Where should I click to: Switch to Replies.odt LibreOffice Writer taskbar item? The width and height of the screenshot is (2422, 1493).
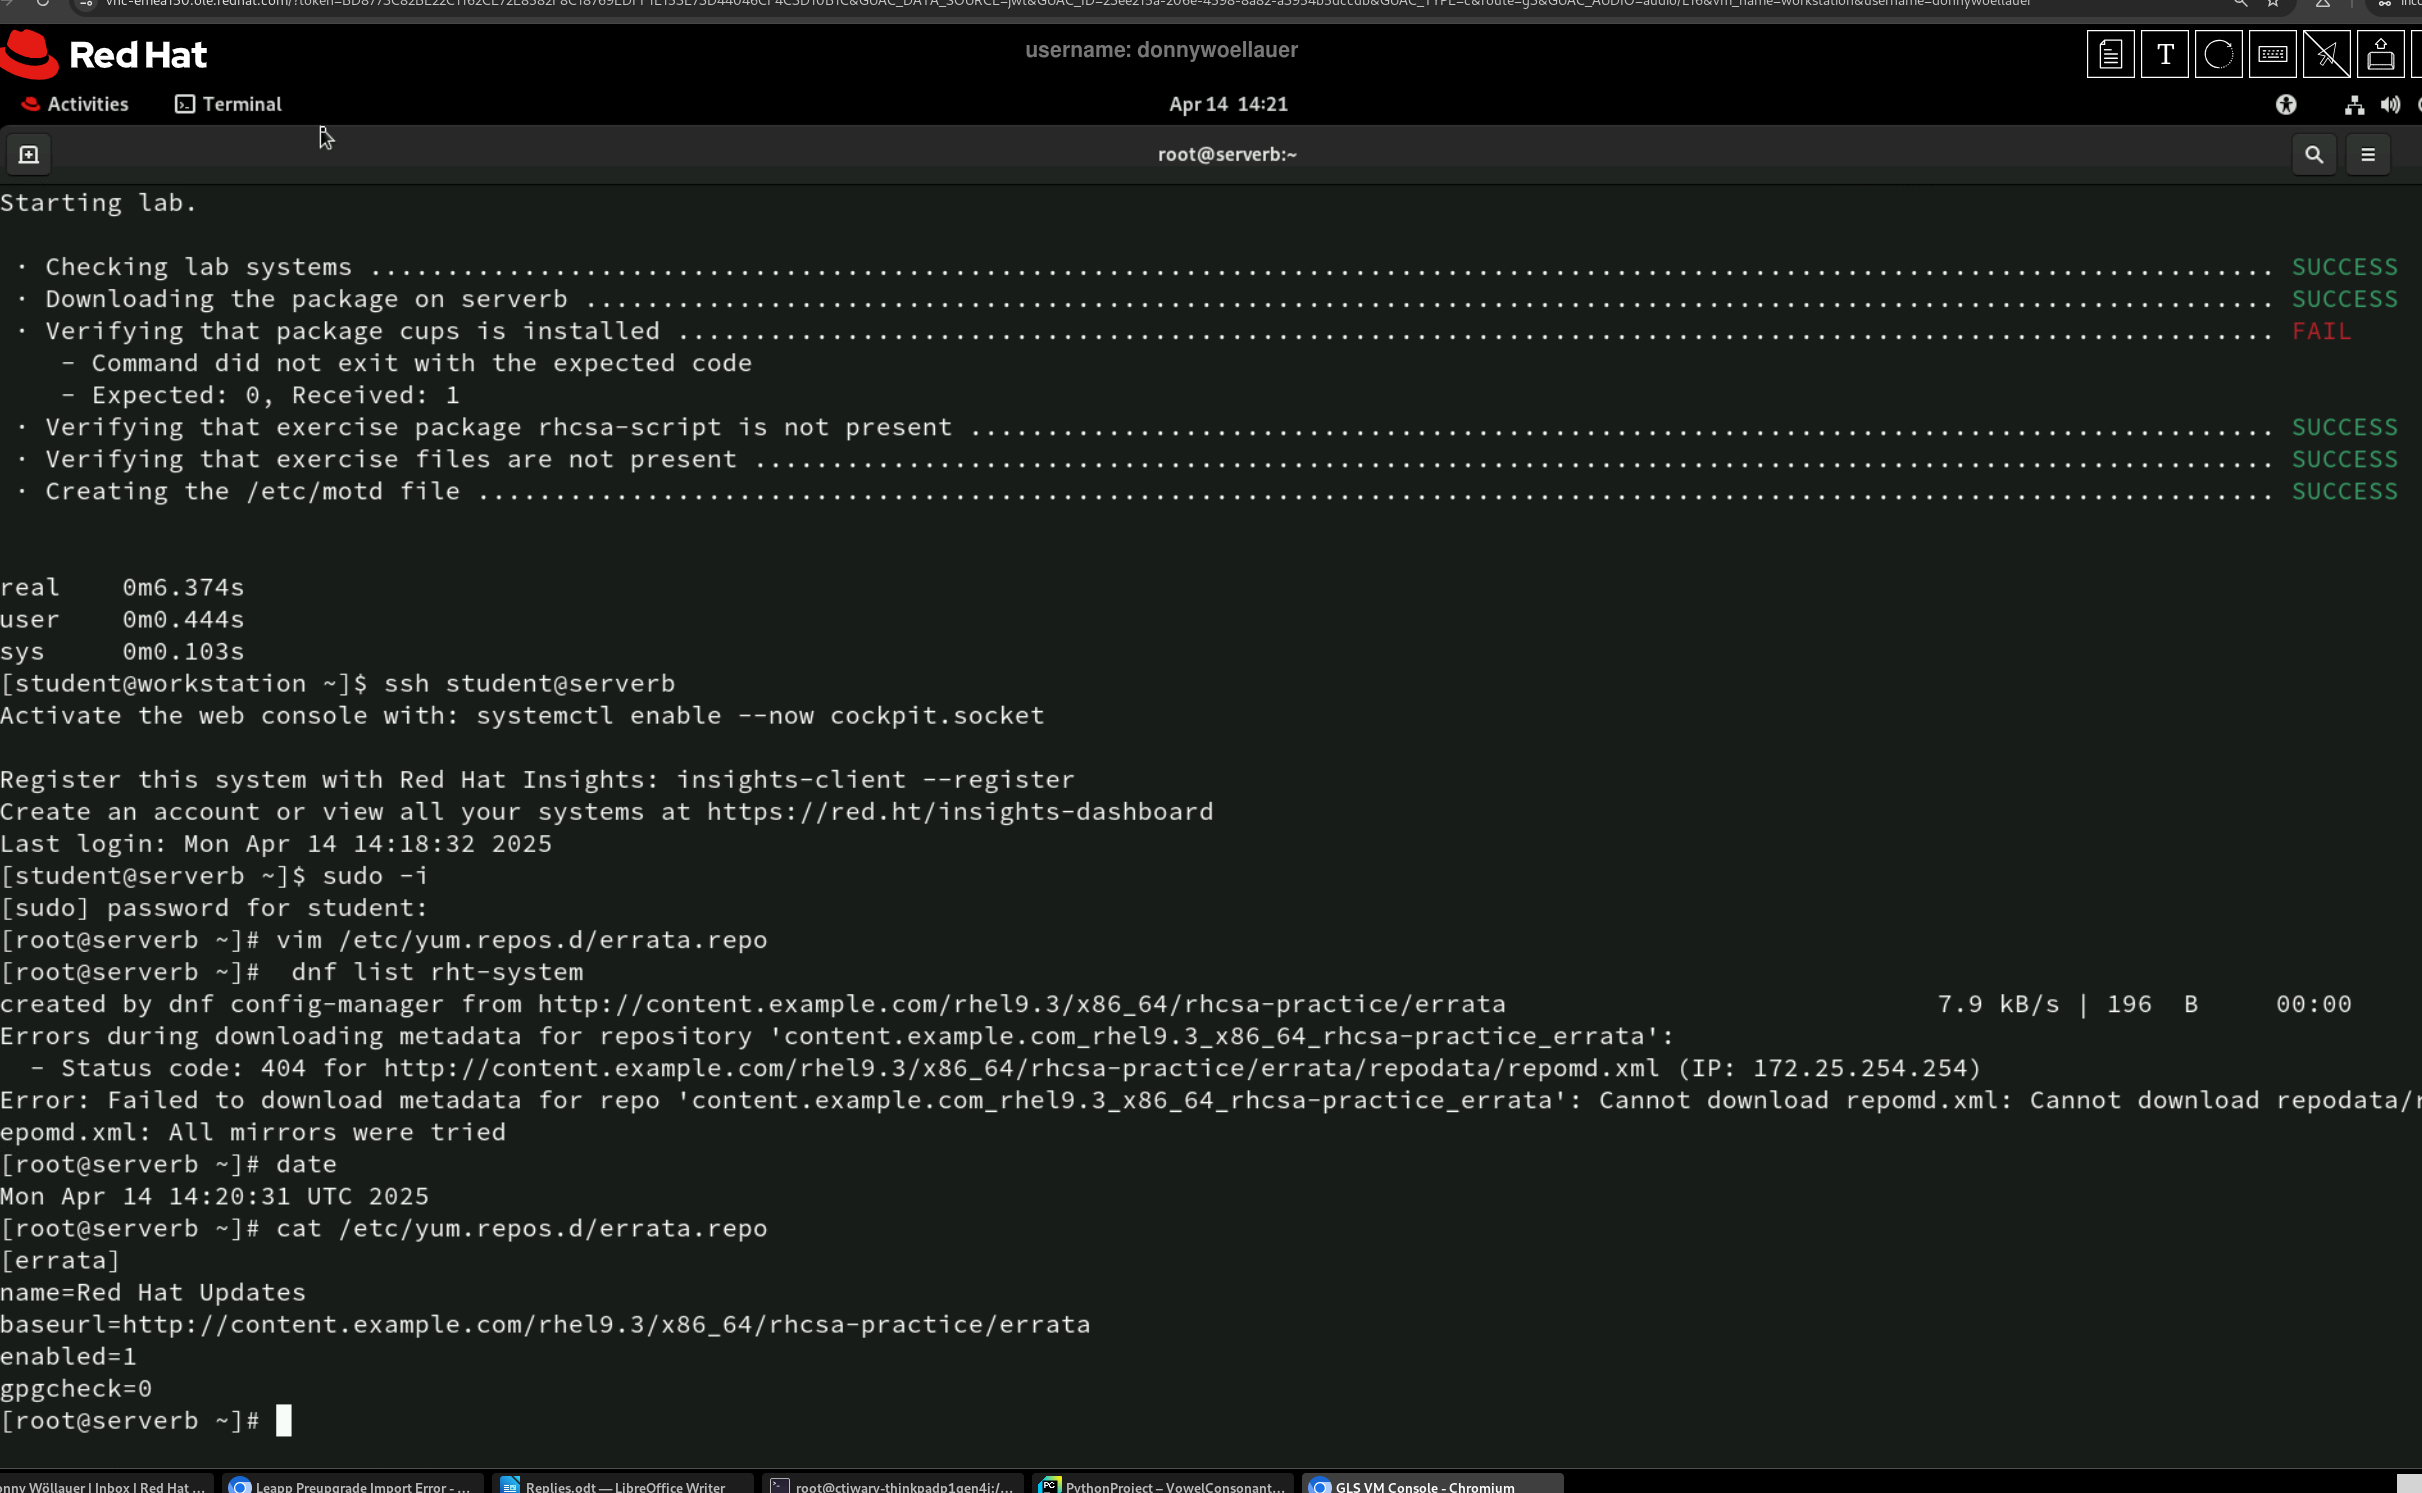622,1485
